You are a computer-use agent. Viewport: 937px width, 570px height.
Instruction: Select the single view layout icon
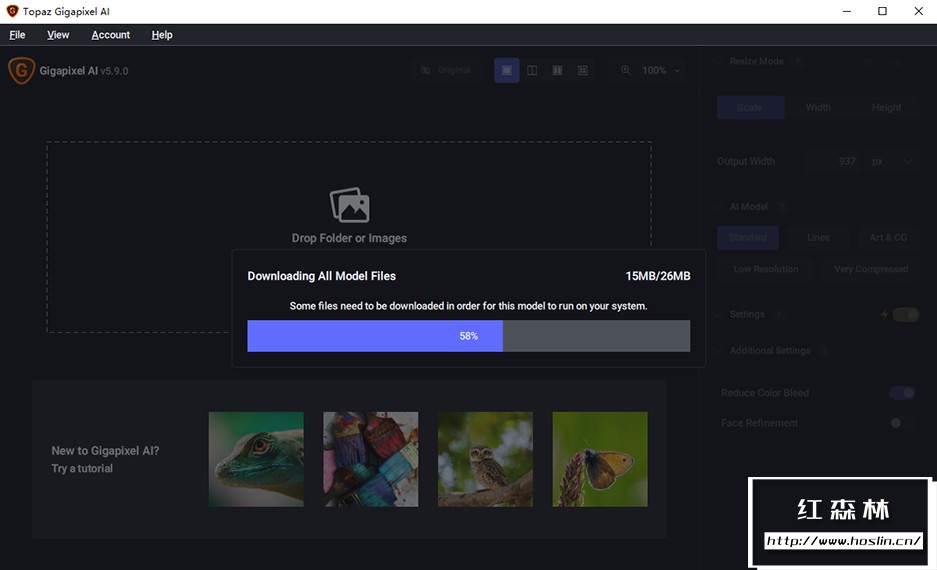click(x=506, y=71)
